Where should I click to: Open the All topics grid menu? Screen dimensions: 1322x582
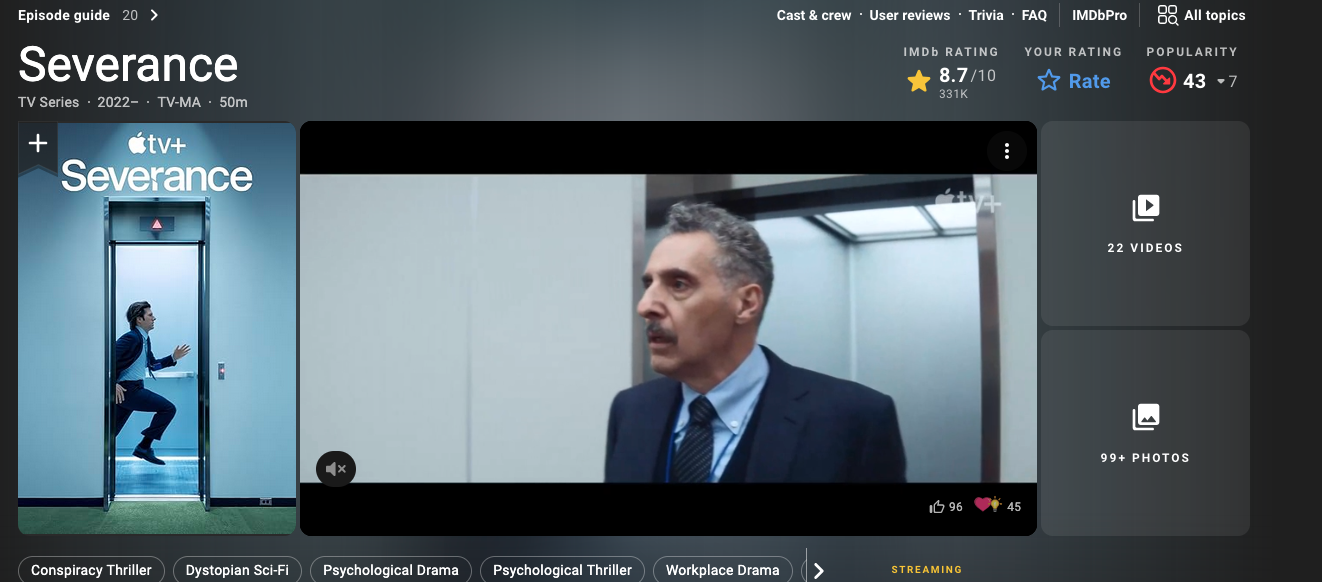1201,15
